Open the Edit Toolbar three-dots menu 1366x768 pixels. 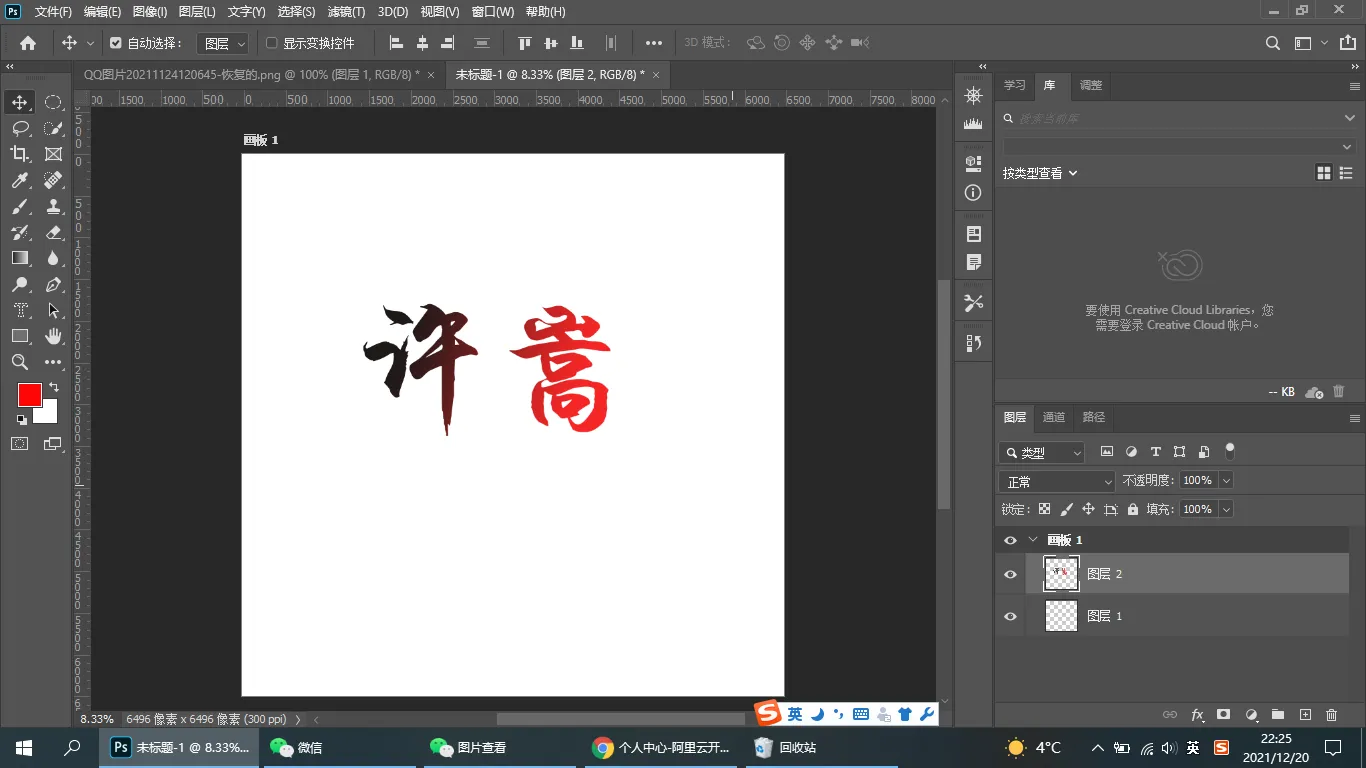pyautogui.click(x=53, y=362)
